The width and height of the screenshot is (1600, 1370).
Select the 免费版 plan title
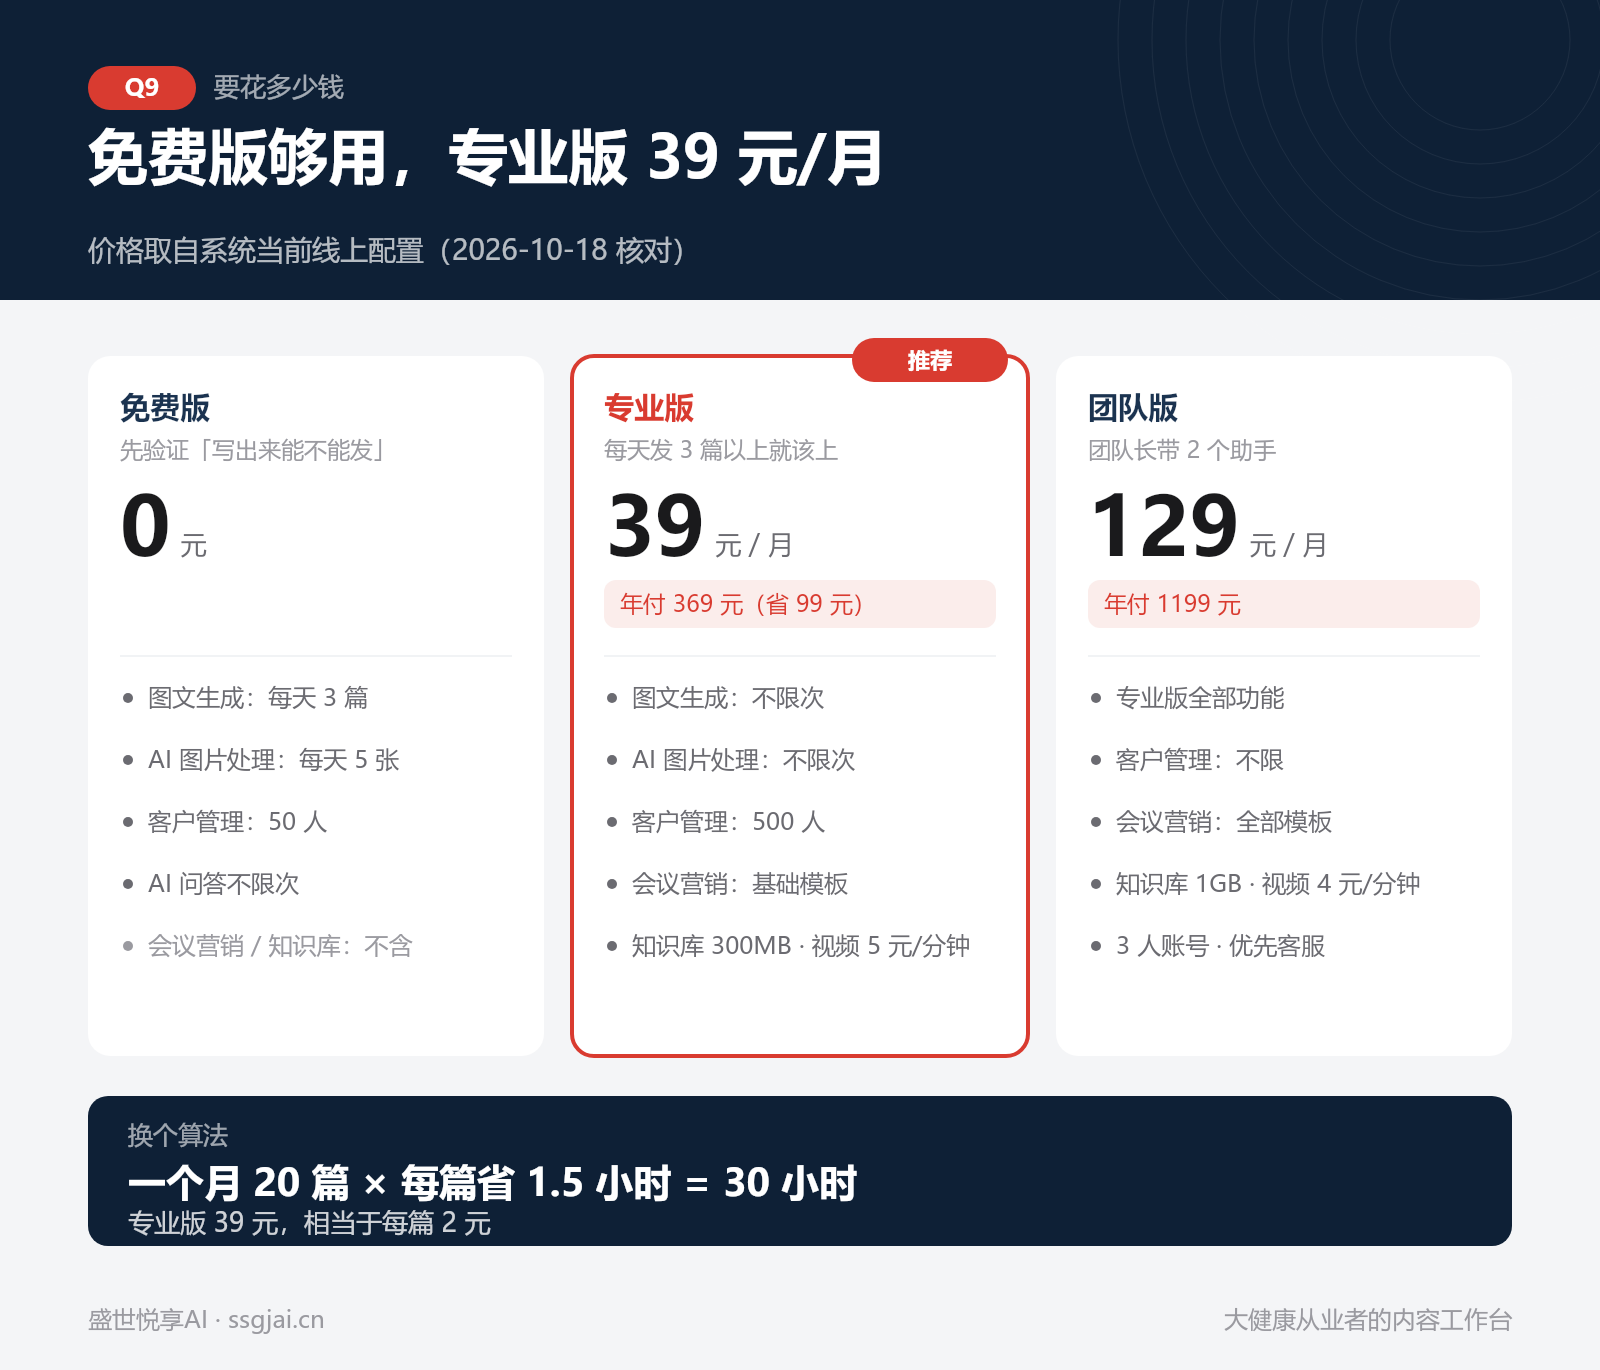165,408
